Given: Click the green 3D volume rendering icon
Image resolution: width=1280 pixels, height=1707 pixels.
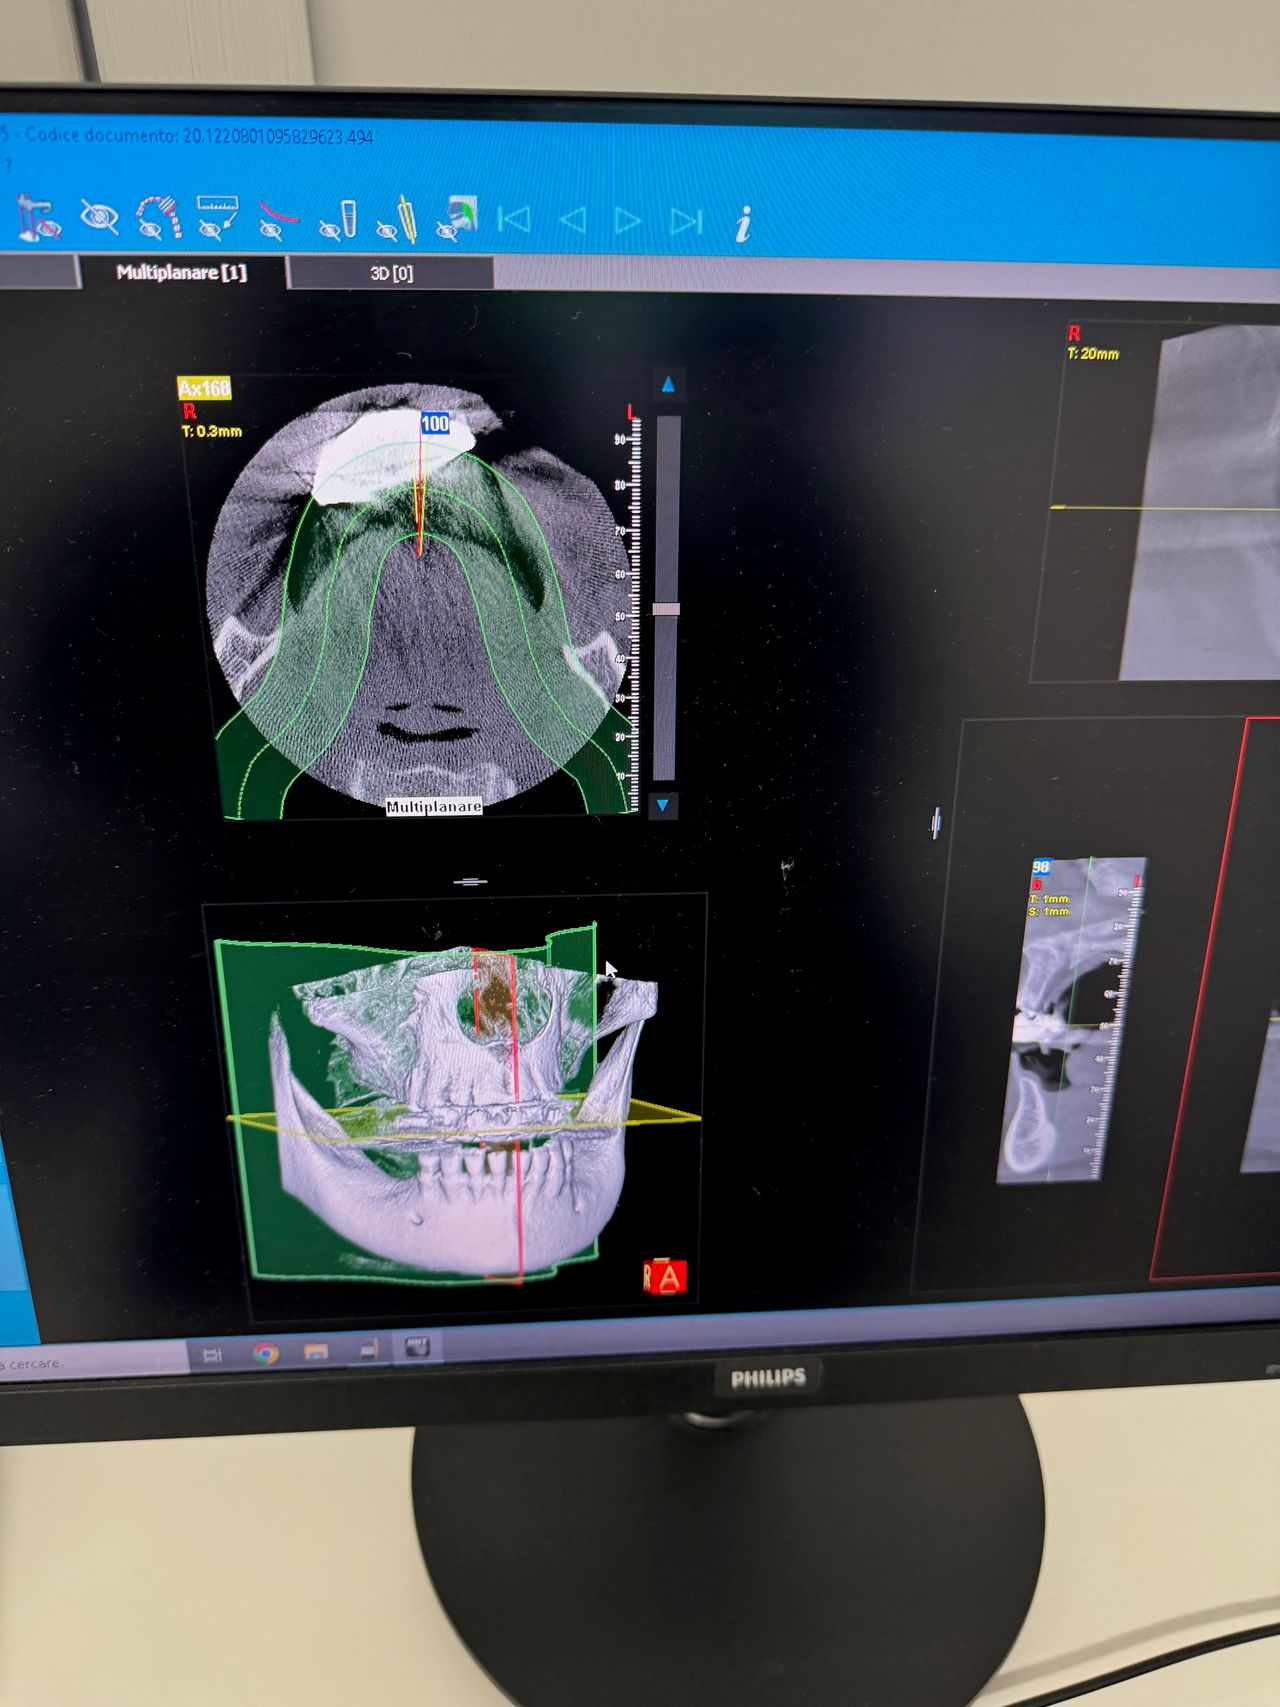Looking at the screenshot, I should (457, 219).
